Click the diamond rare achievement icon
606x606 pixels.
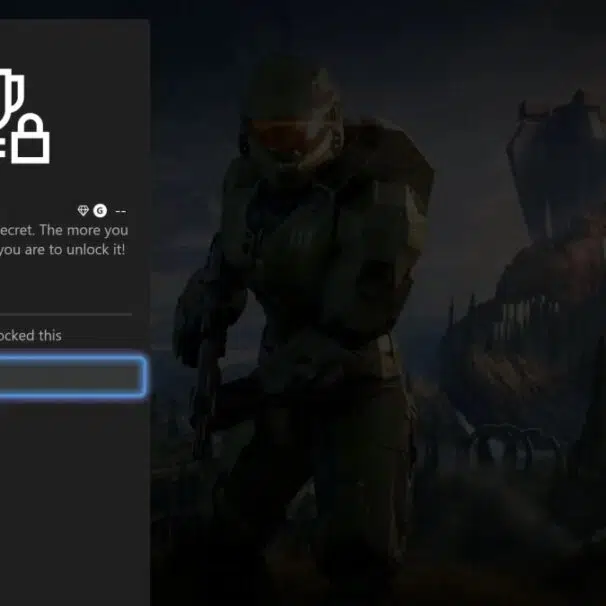[x=83, y=211]
